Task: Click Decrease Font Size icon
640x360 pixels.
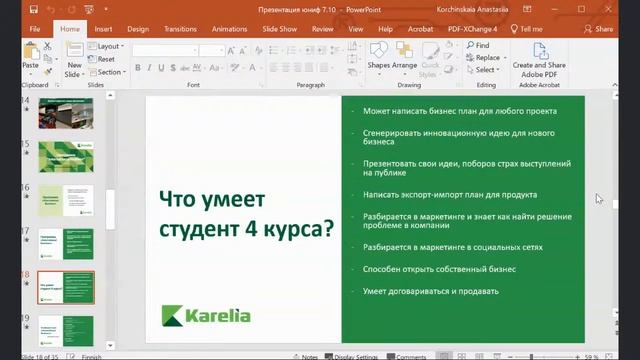Action: [x=243, y=51]
